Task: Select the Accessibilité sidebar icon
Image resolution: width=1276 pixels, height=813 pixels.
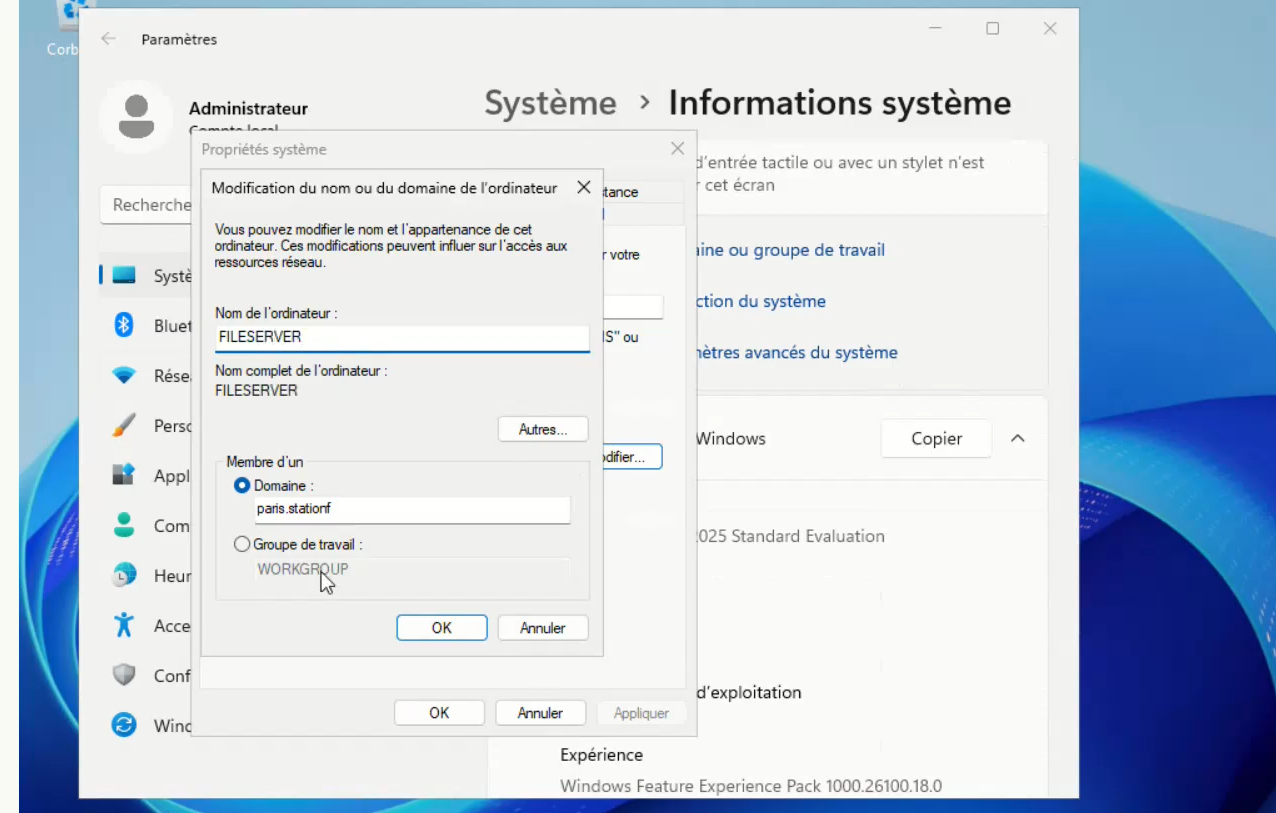Action: 124,625
